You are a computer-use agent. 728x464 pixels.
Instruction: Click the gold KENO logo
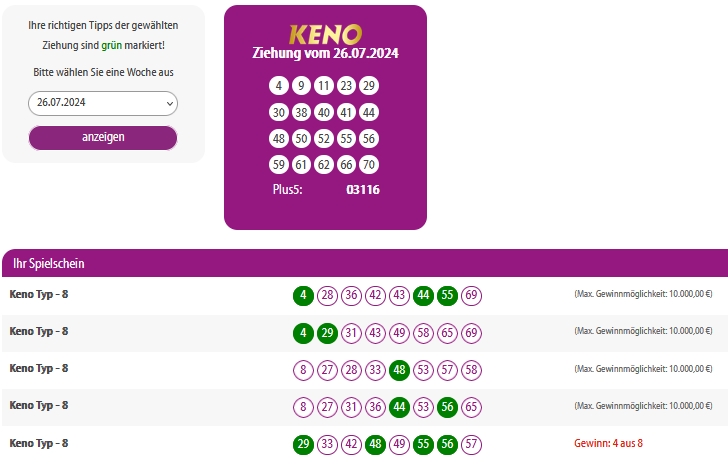(325, 33)
